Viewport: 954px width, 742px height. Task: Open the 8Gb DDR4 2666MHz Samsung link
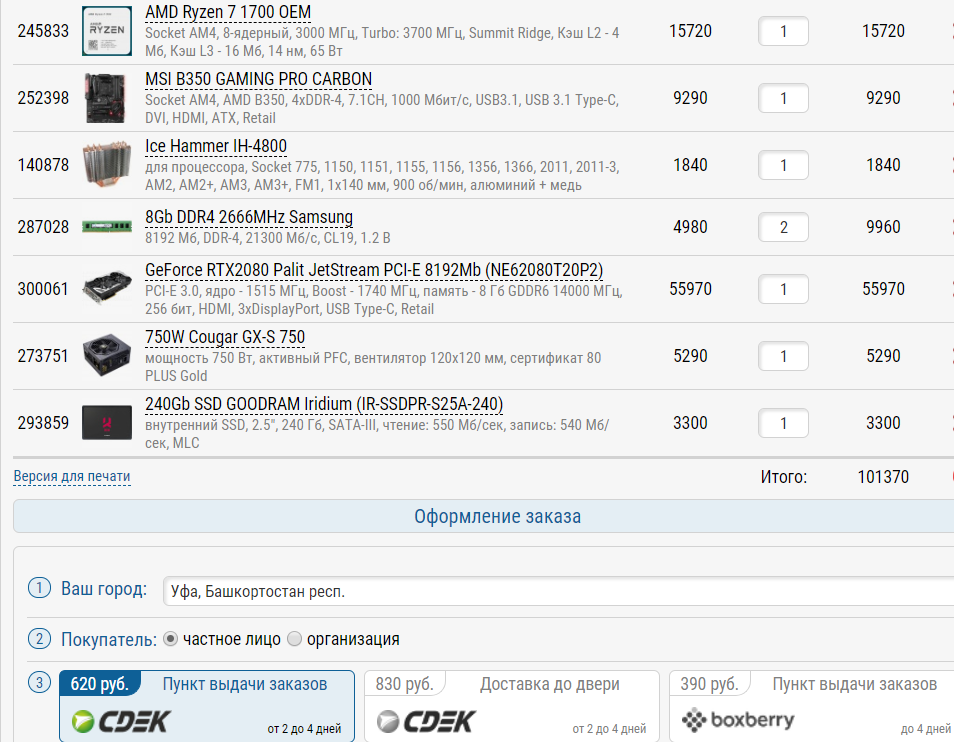(249, 217)
